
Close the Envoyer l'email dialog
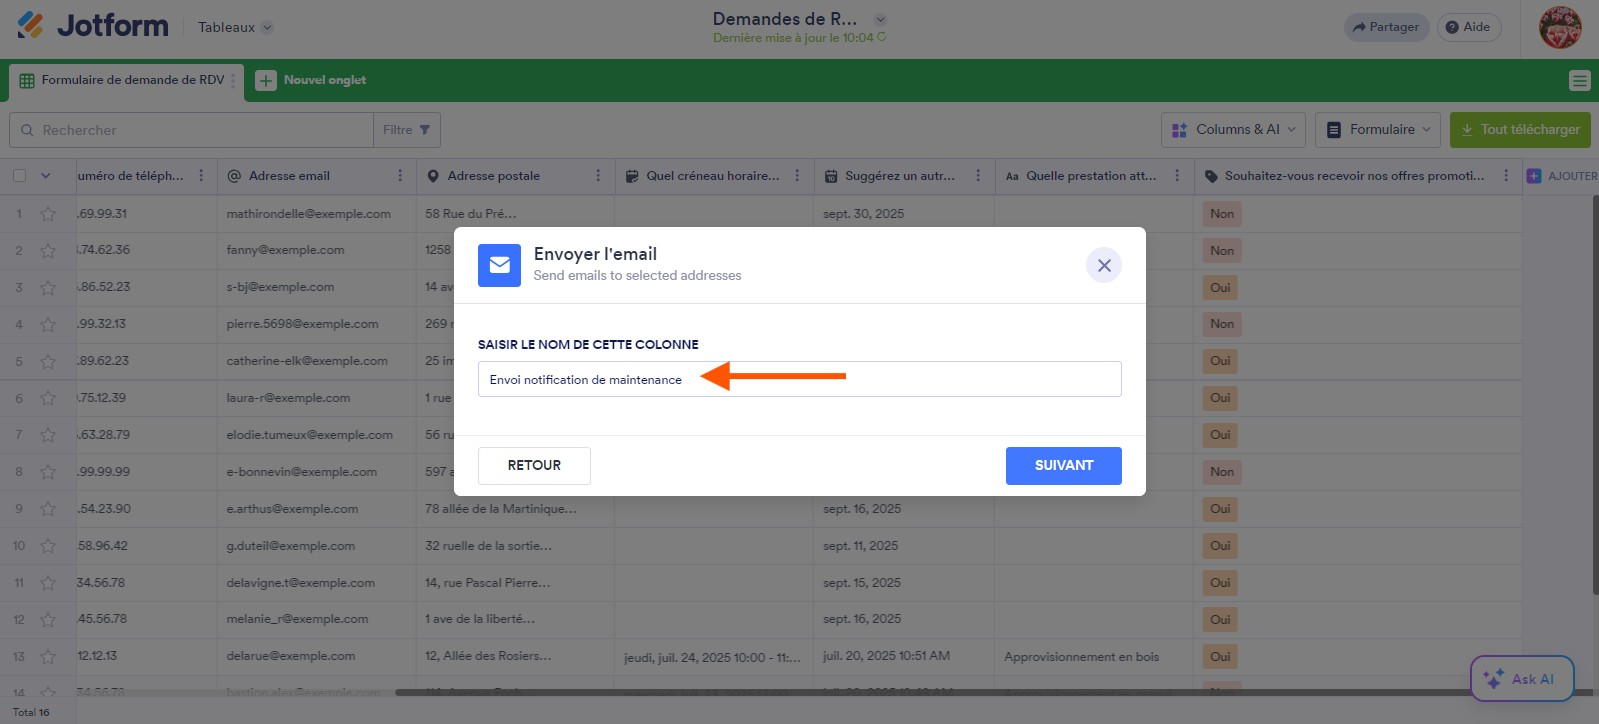point(1103,265)
